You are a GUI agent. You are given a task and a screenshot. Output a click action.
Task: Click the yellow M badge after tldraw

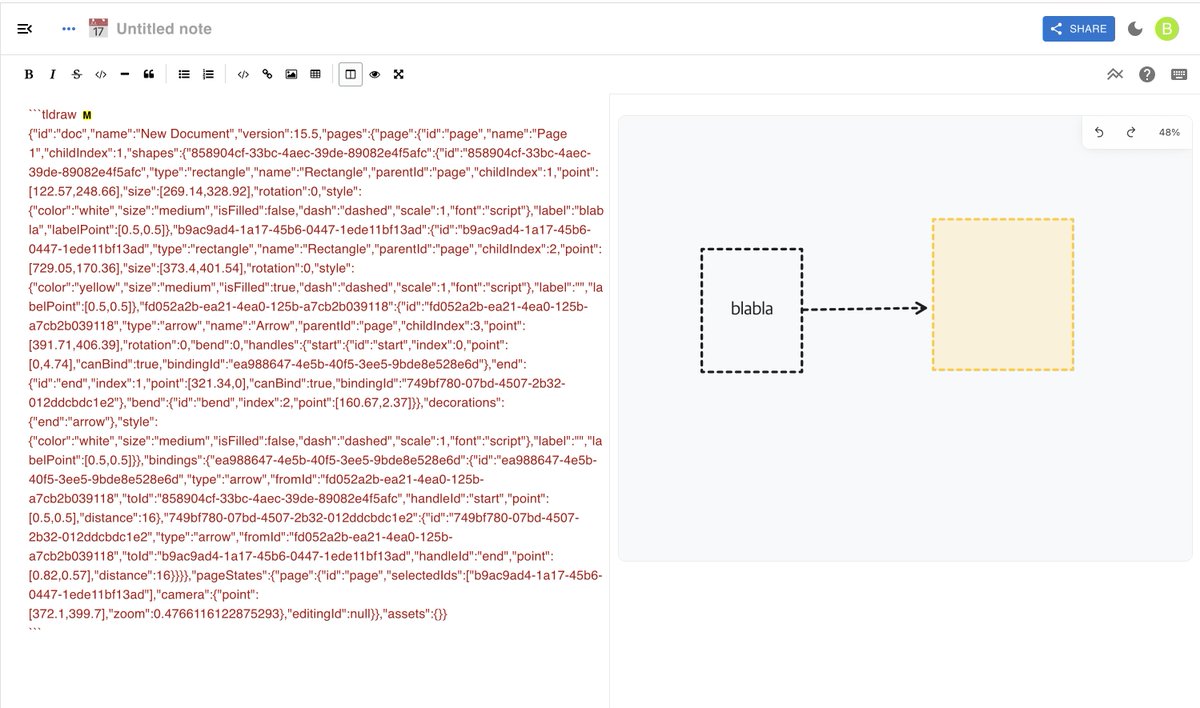point(86,116)
